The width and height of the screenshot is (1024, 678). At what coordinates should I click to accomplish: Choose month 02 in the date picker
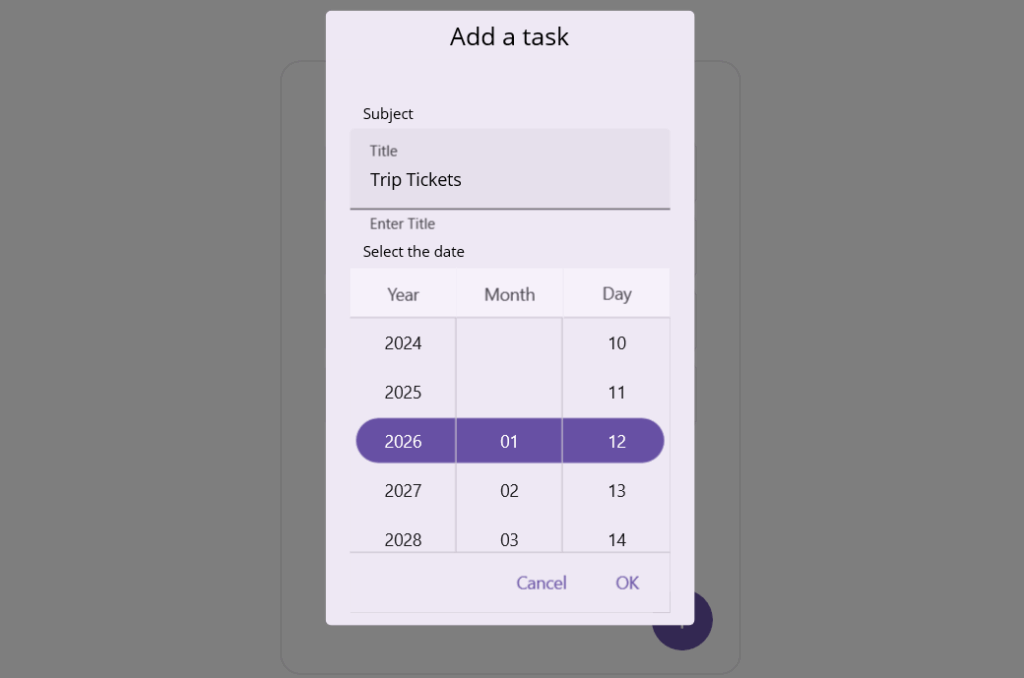point(509,490)
